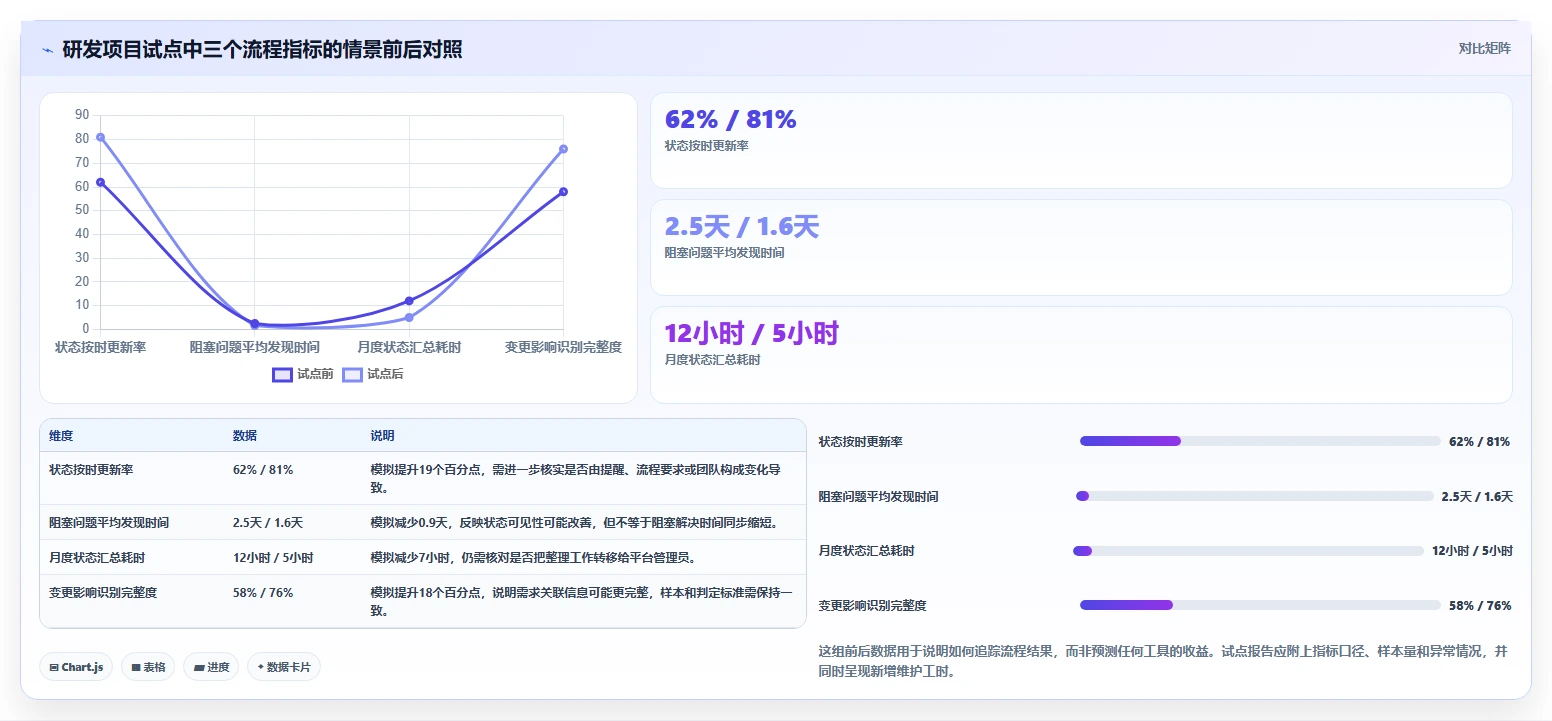Click x-axis label 变更影响识别完整度 on chart
The width and height of the screenshot is (1552, 721).
[x=563, y=347]
